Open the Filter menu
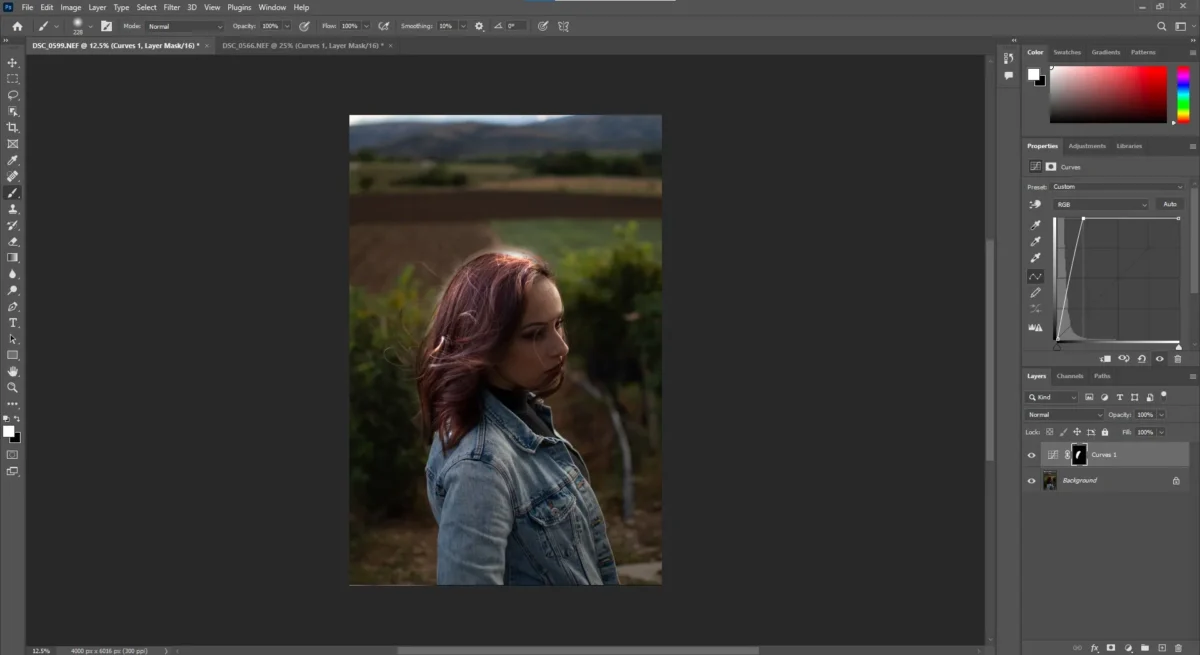 point(172,7)
